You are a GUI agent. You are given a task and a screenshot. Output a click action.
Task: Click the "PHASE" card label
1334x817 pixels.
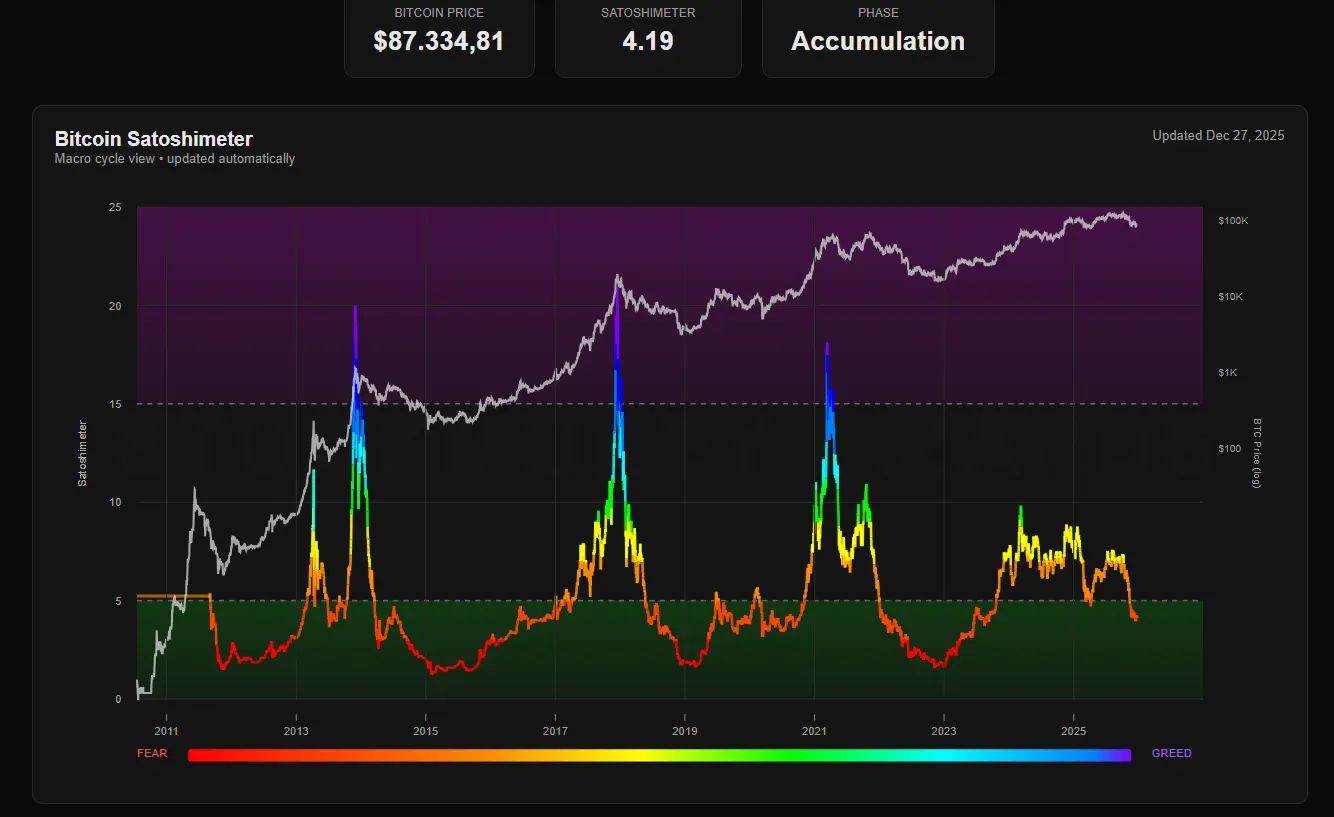[878, 13]
